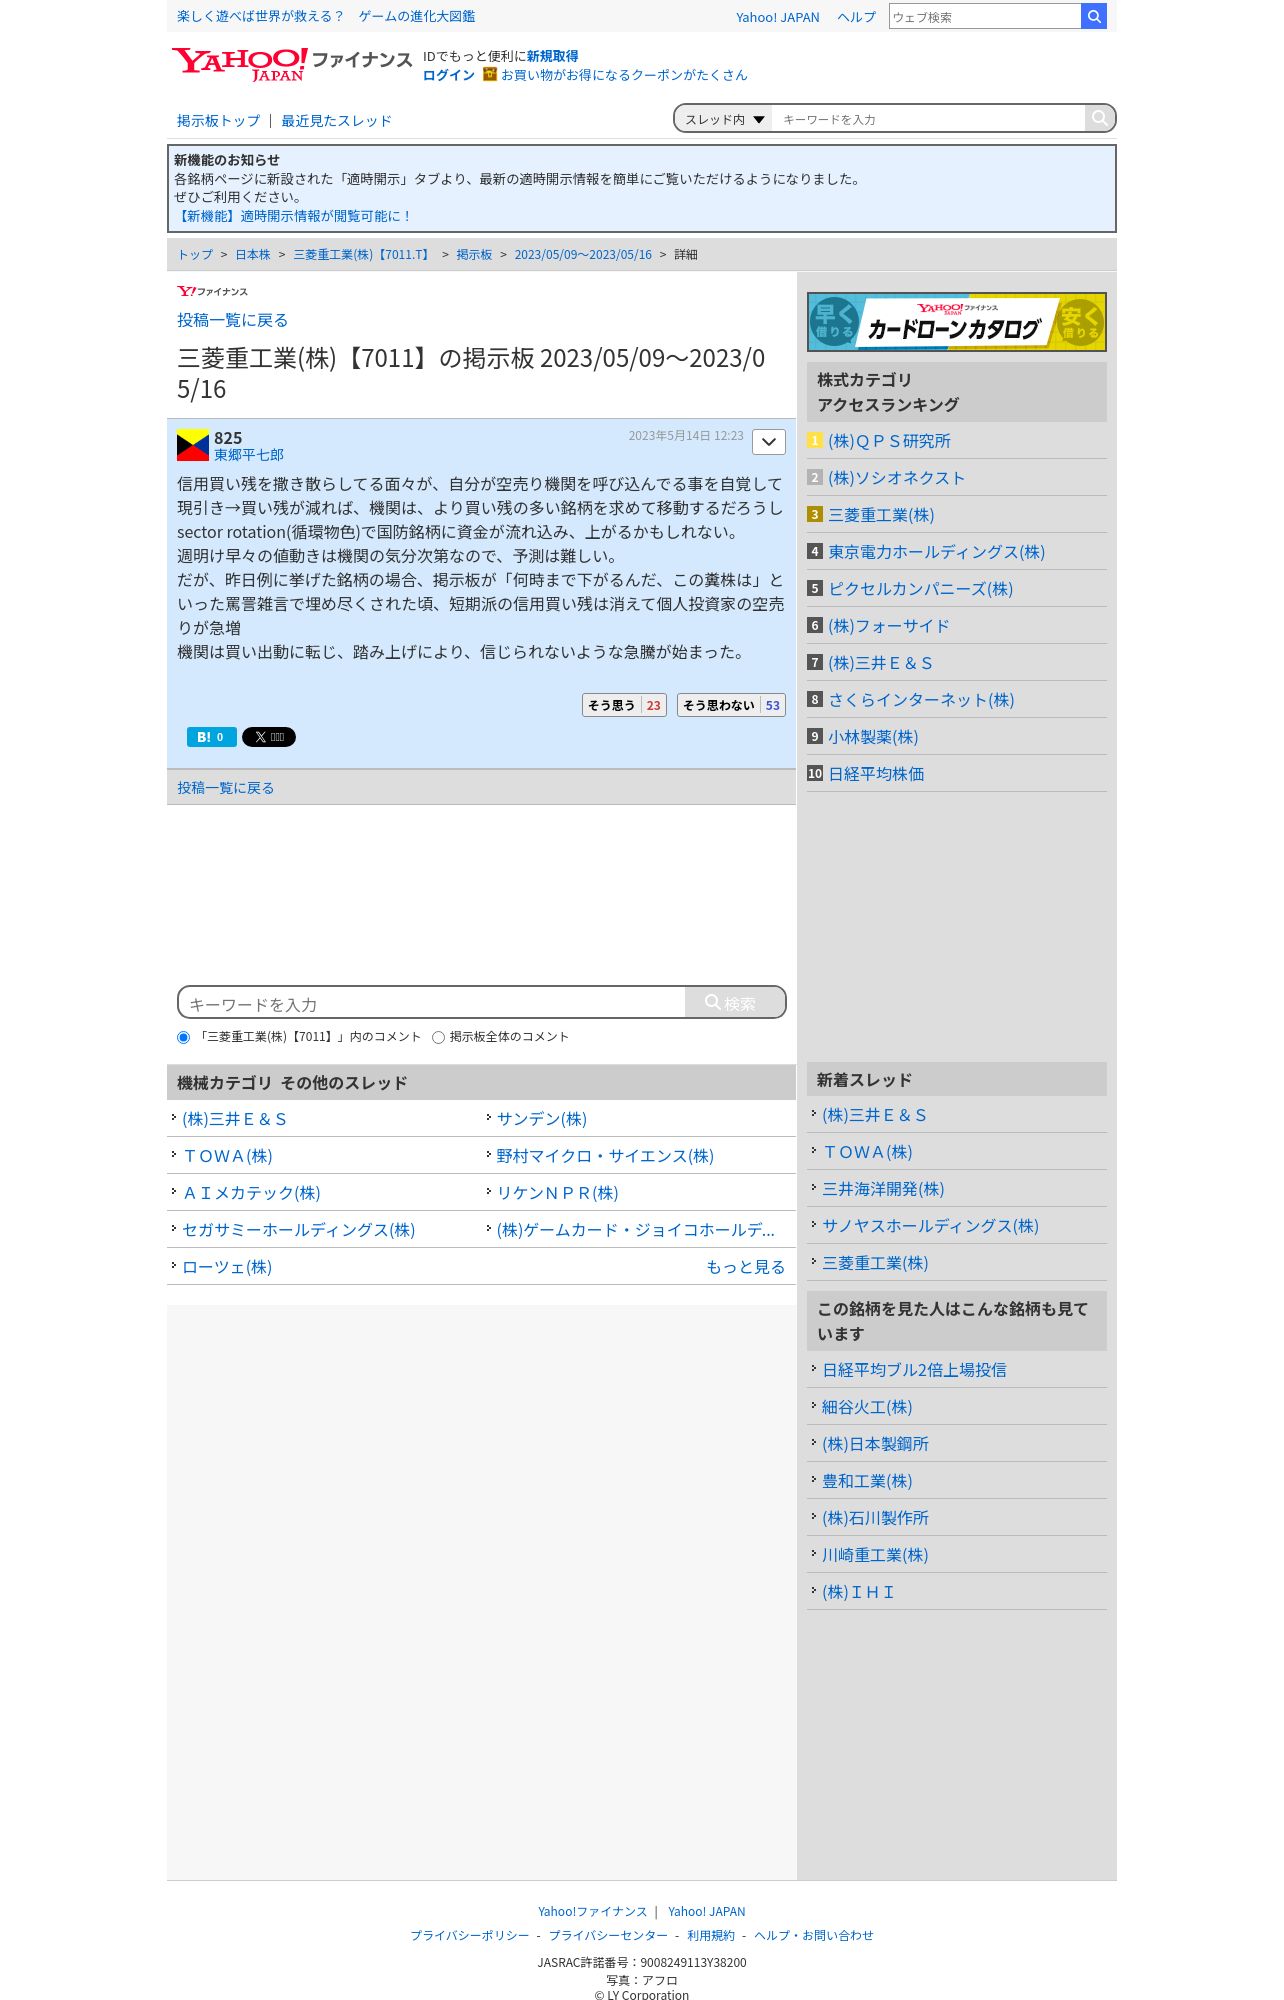1284x2000 pixels.
Task: Open 川崎重工業(株) related stock link
Action: (x=875, y=1555)
